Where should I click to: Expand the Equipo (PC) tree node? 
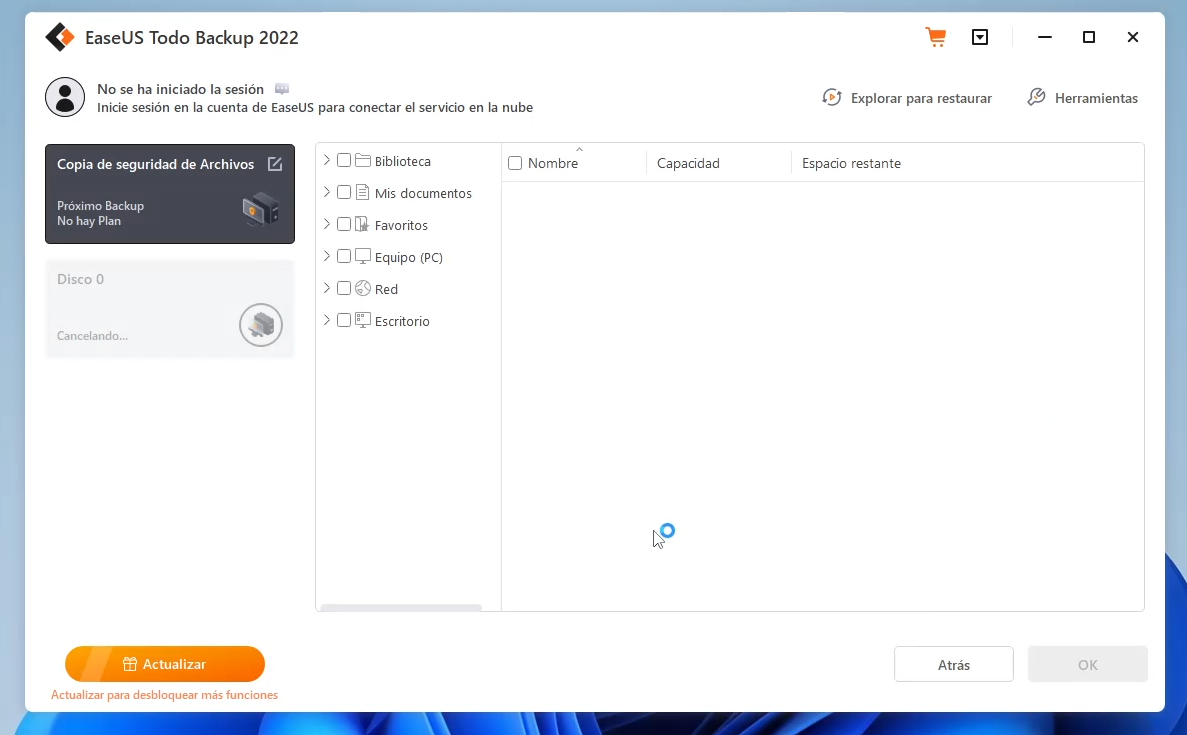(x=327, y=257)
